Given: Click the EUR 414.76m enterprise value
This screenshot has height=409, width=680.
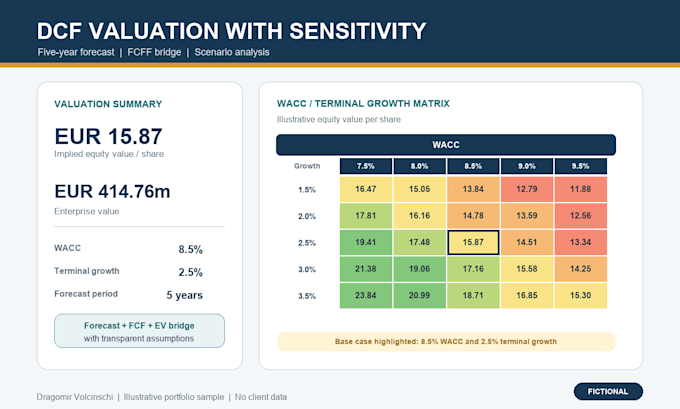Looking at the screenshot, I should pyautogui.click(x=112, y=191).
